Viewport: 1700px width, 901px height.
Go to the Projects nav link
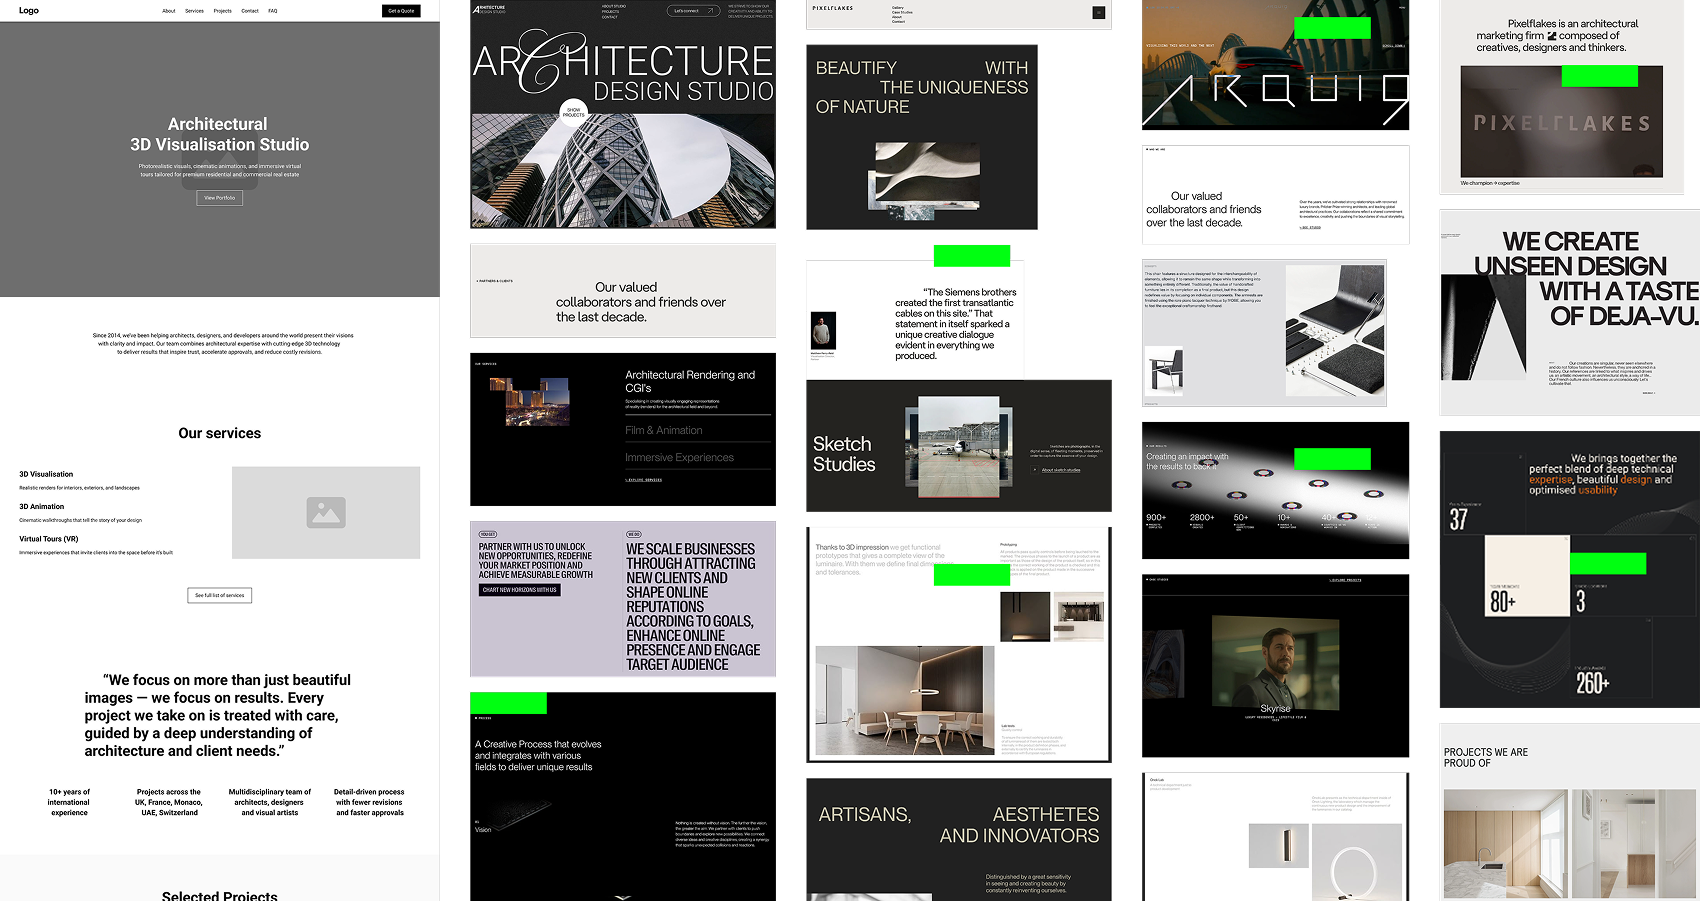tap(222, 11)
